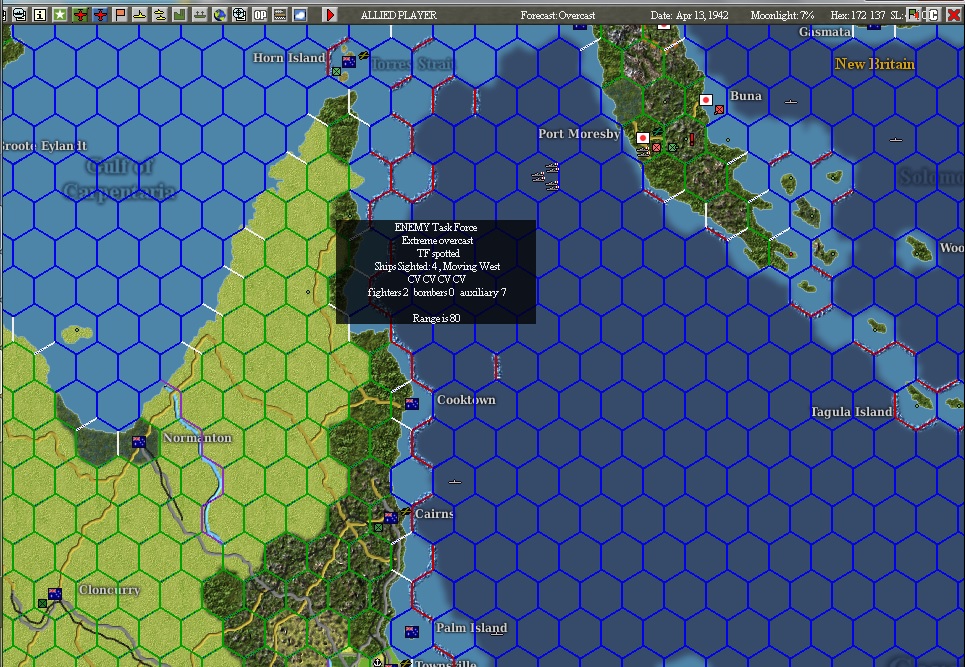965x667 pixels.
Task: Click the 'New Britain' map label
Action: (875, 64)
